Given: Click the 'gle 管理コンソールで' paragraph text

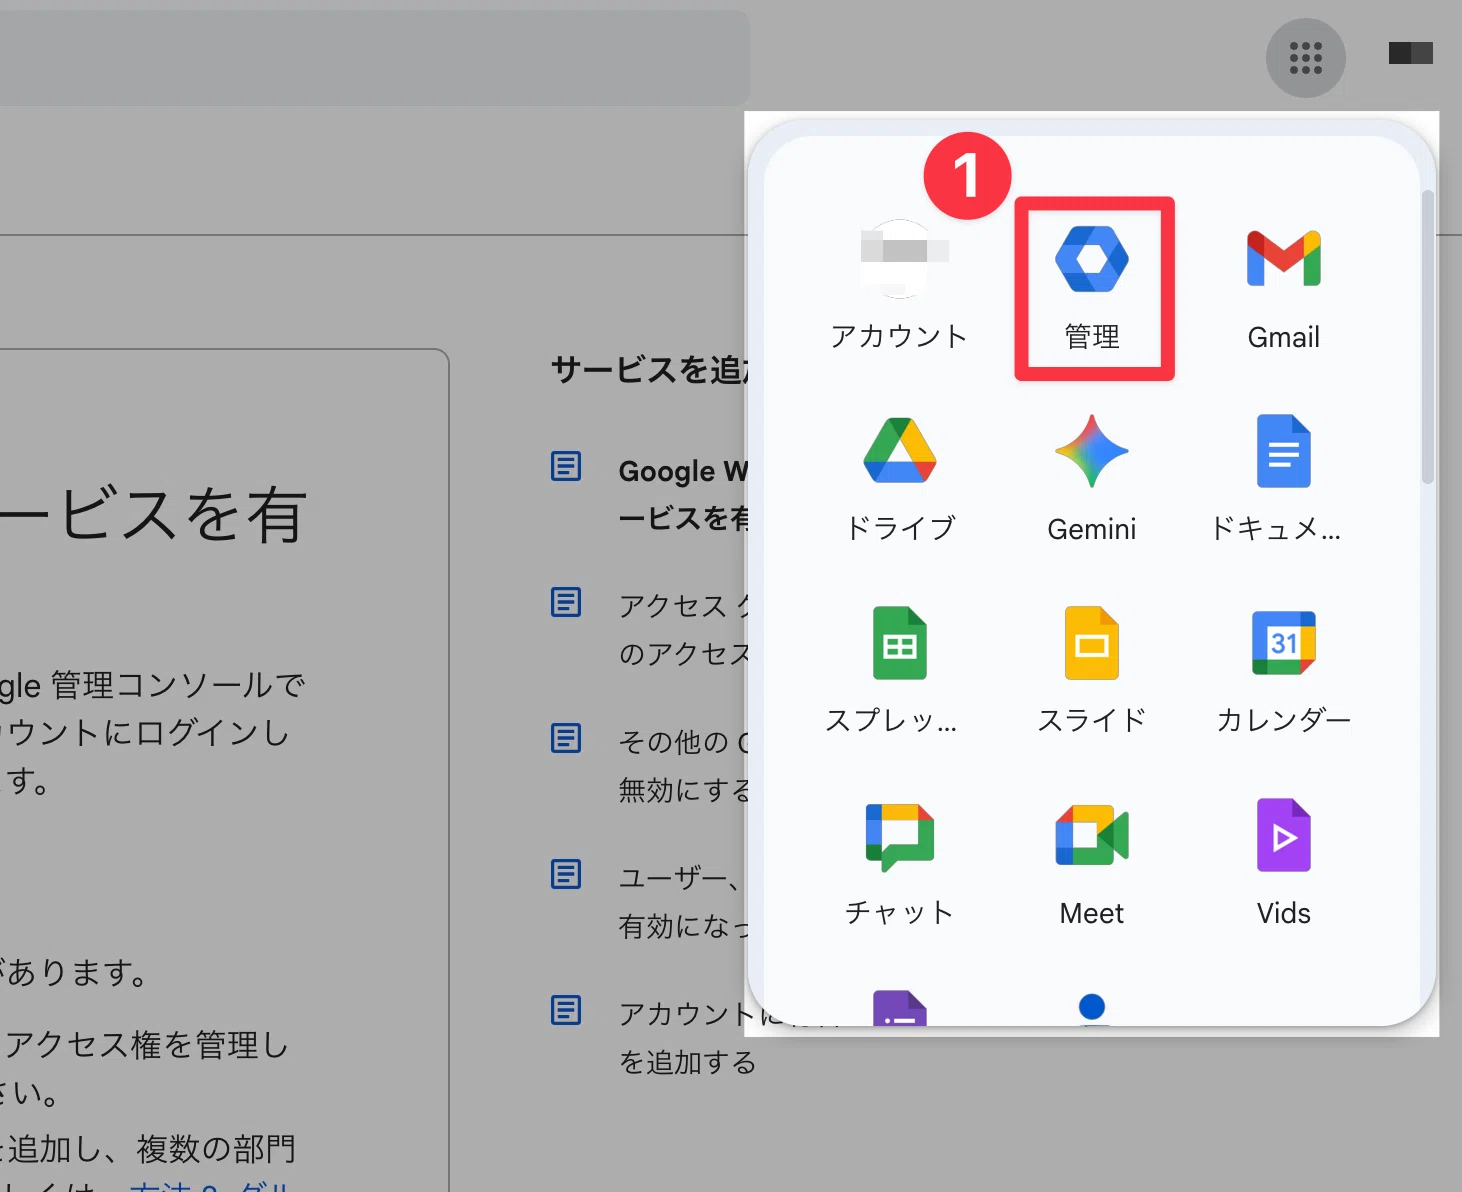Looking at the screenshot, I should point(153,685).
